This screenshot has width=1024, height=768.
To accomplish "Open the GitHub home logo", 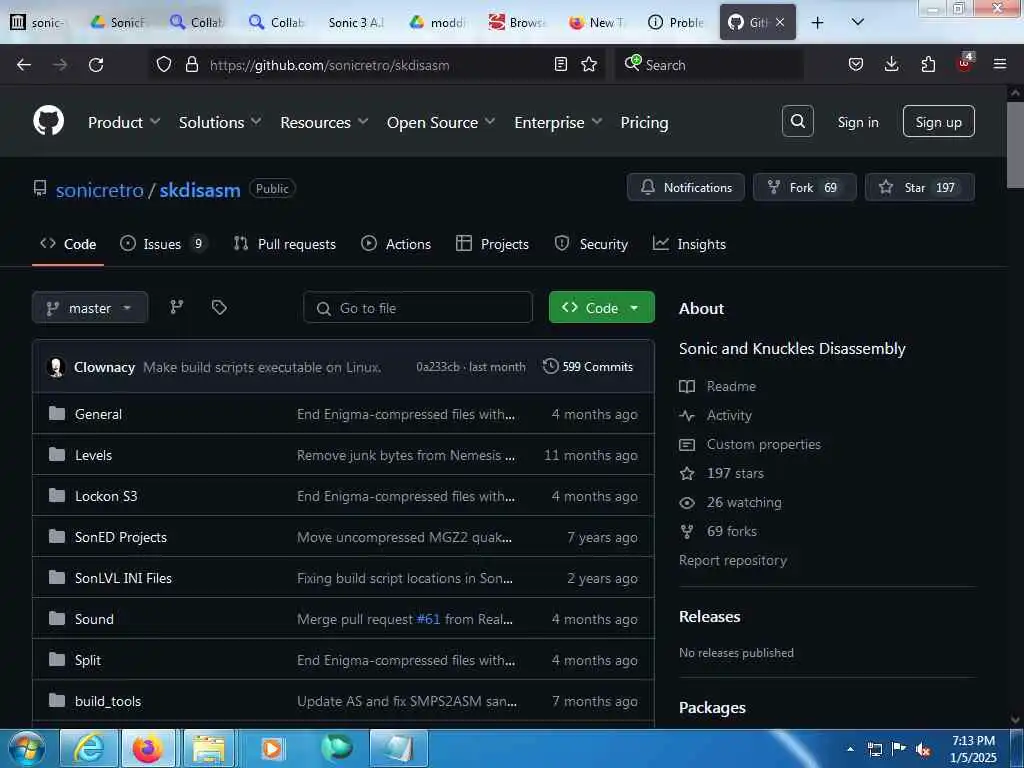I will tap(49, 121).
